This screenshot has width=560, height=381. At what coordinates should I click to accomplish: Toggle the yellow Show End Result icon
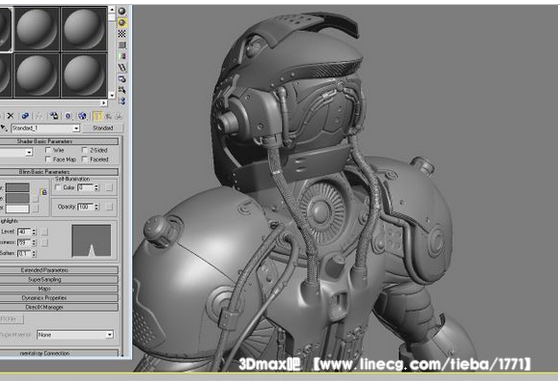click(97, 116)
